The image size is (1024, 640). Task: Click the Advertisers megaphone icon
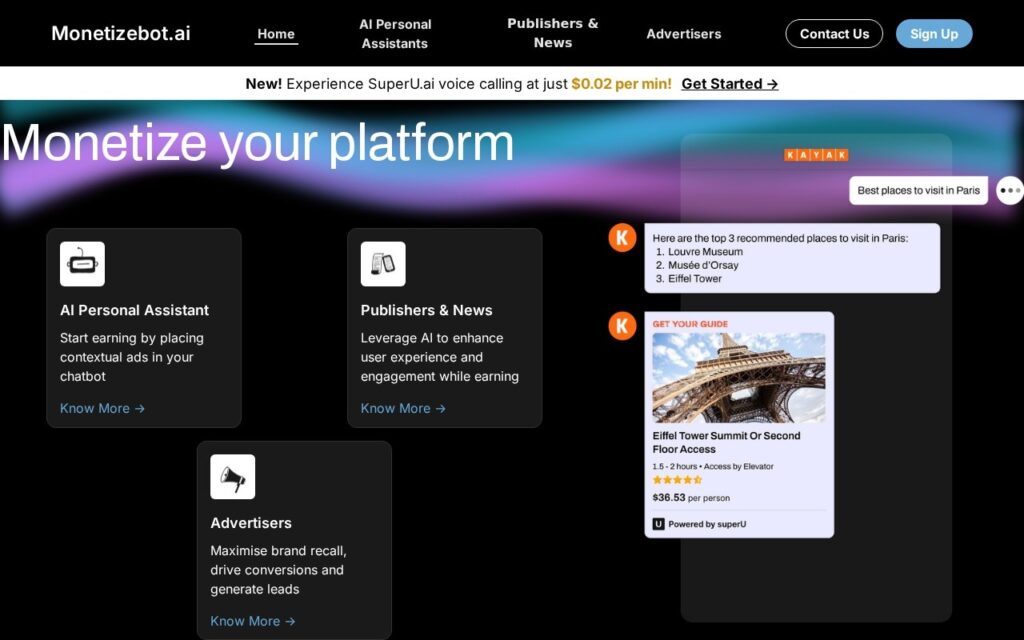(x=232, y=477)
